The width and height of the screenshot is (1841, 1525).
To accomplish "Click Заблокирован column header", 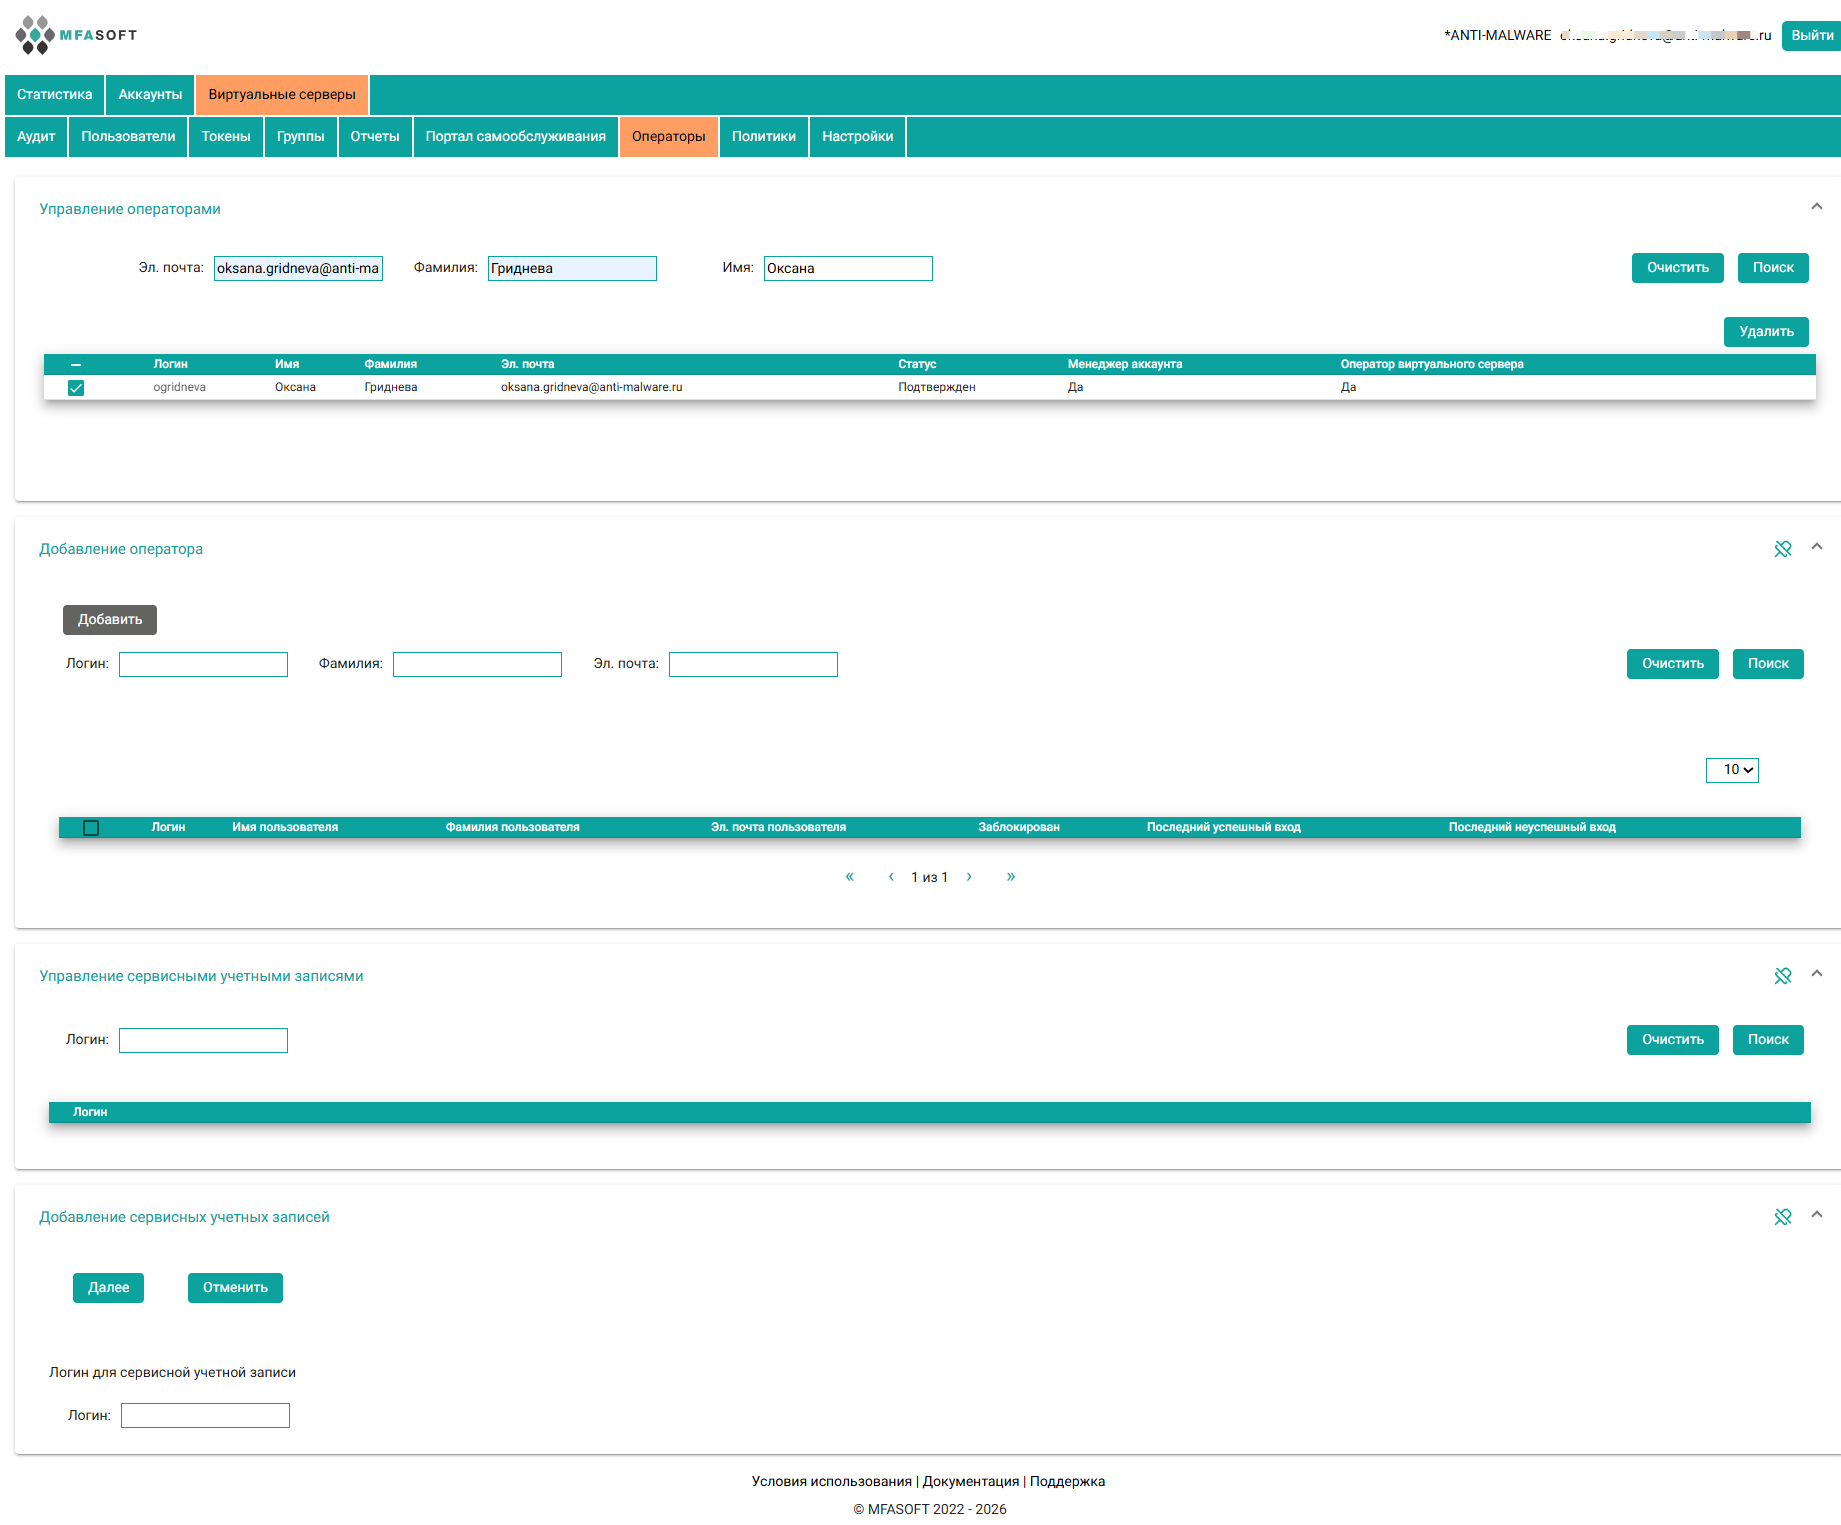I will tap(1019, 828).
